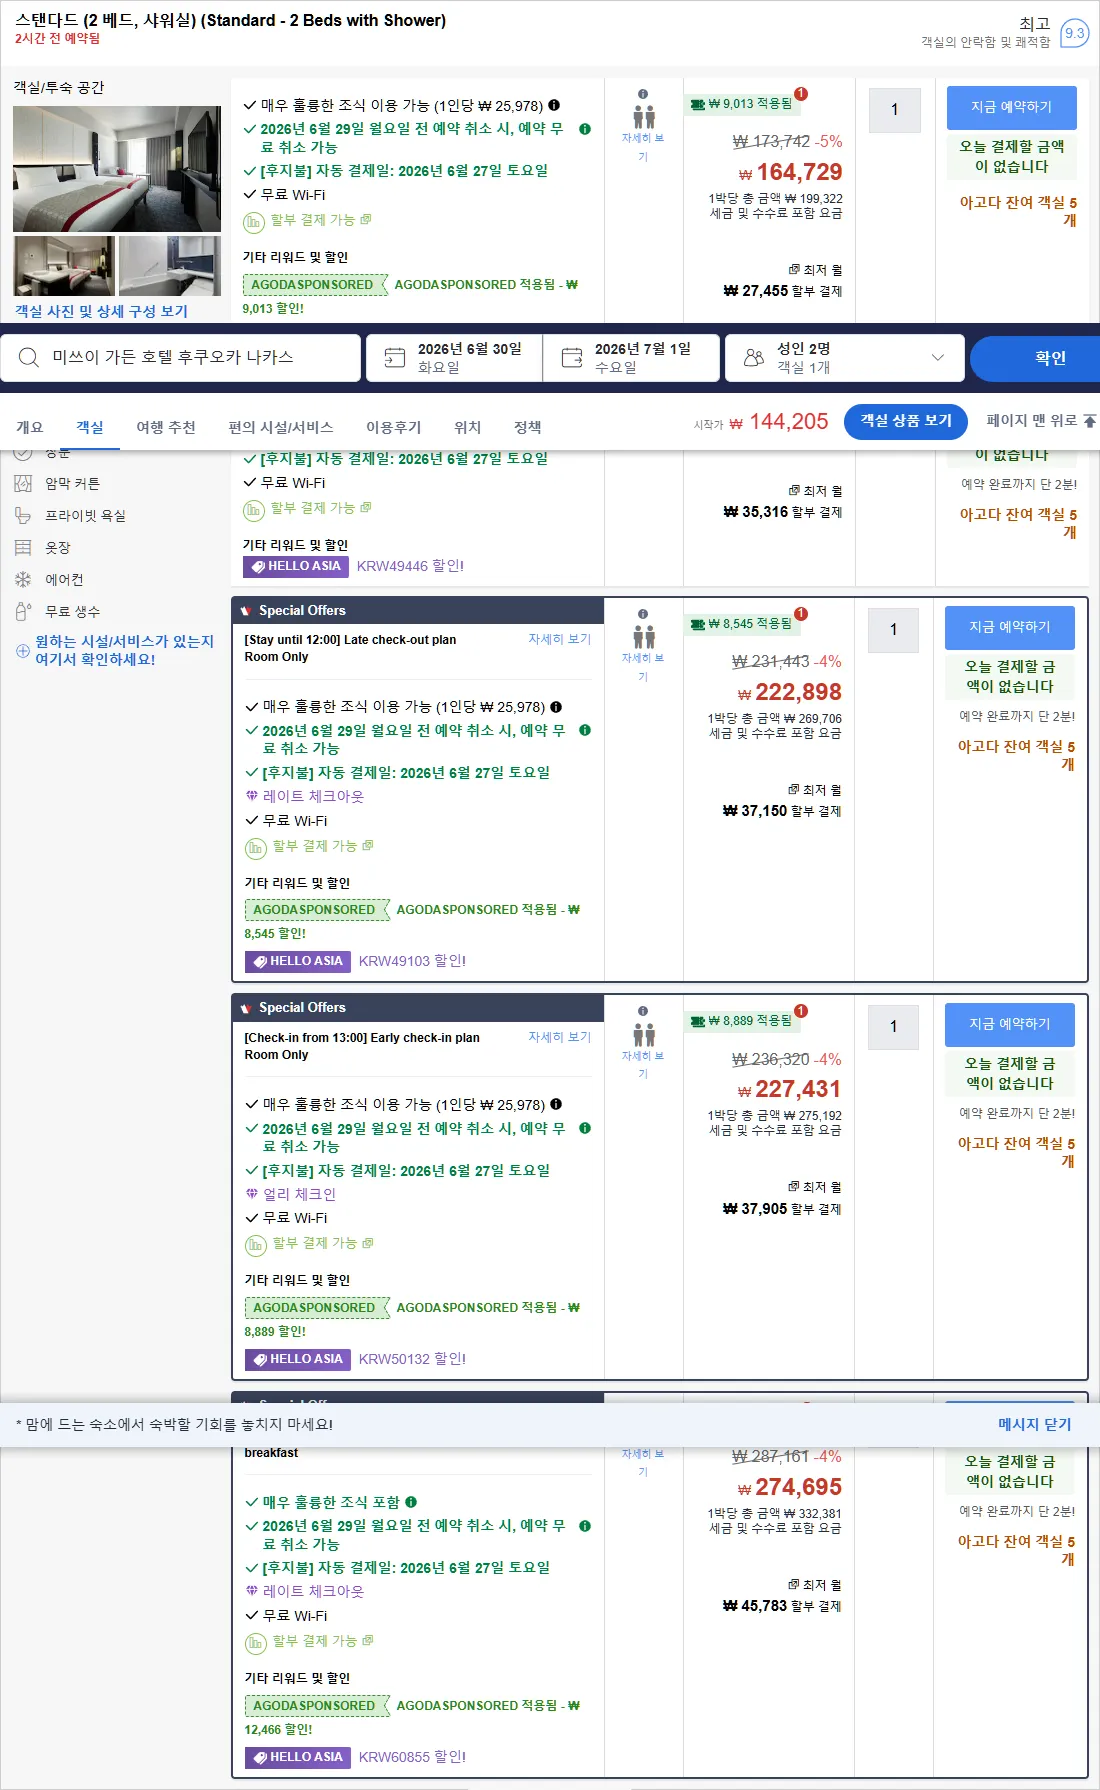Switch to the 여행 추천 tab
Image resolution: width=1100 pixels, height=1790 pixels.
coord(166,427)
